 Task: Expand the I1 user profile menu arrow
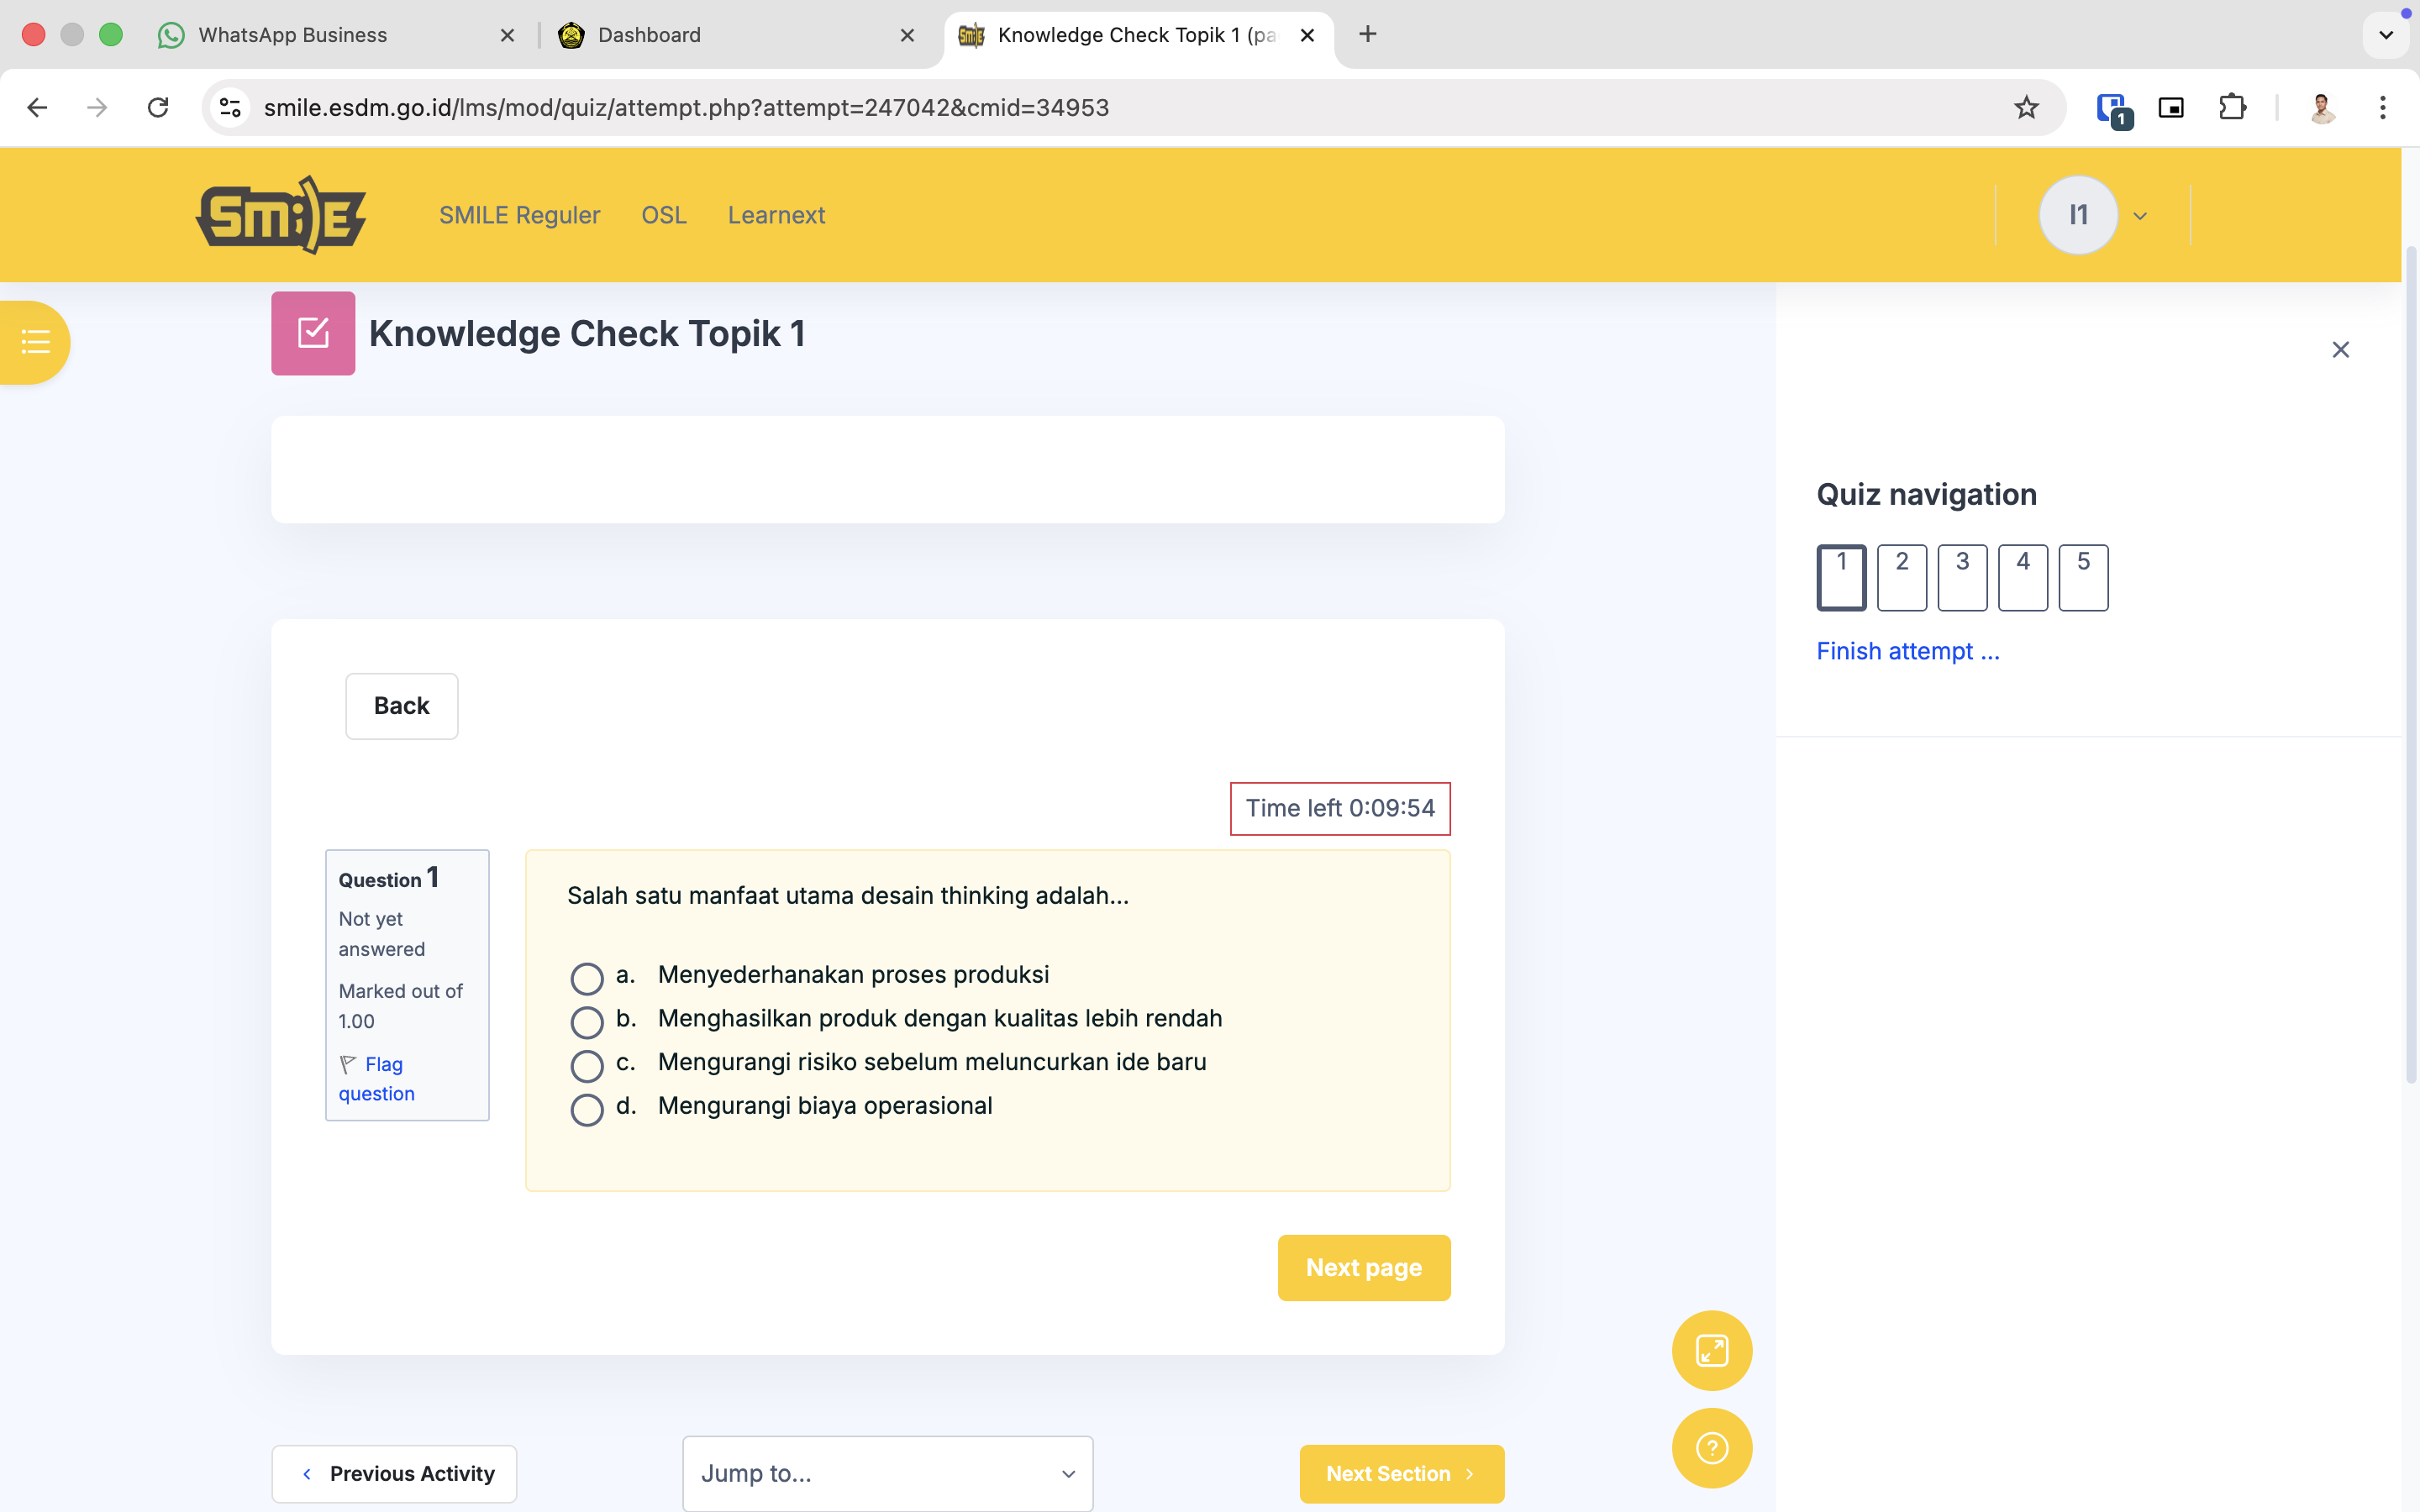click(2140, 216)
